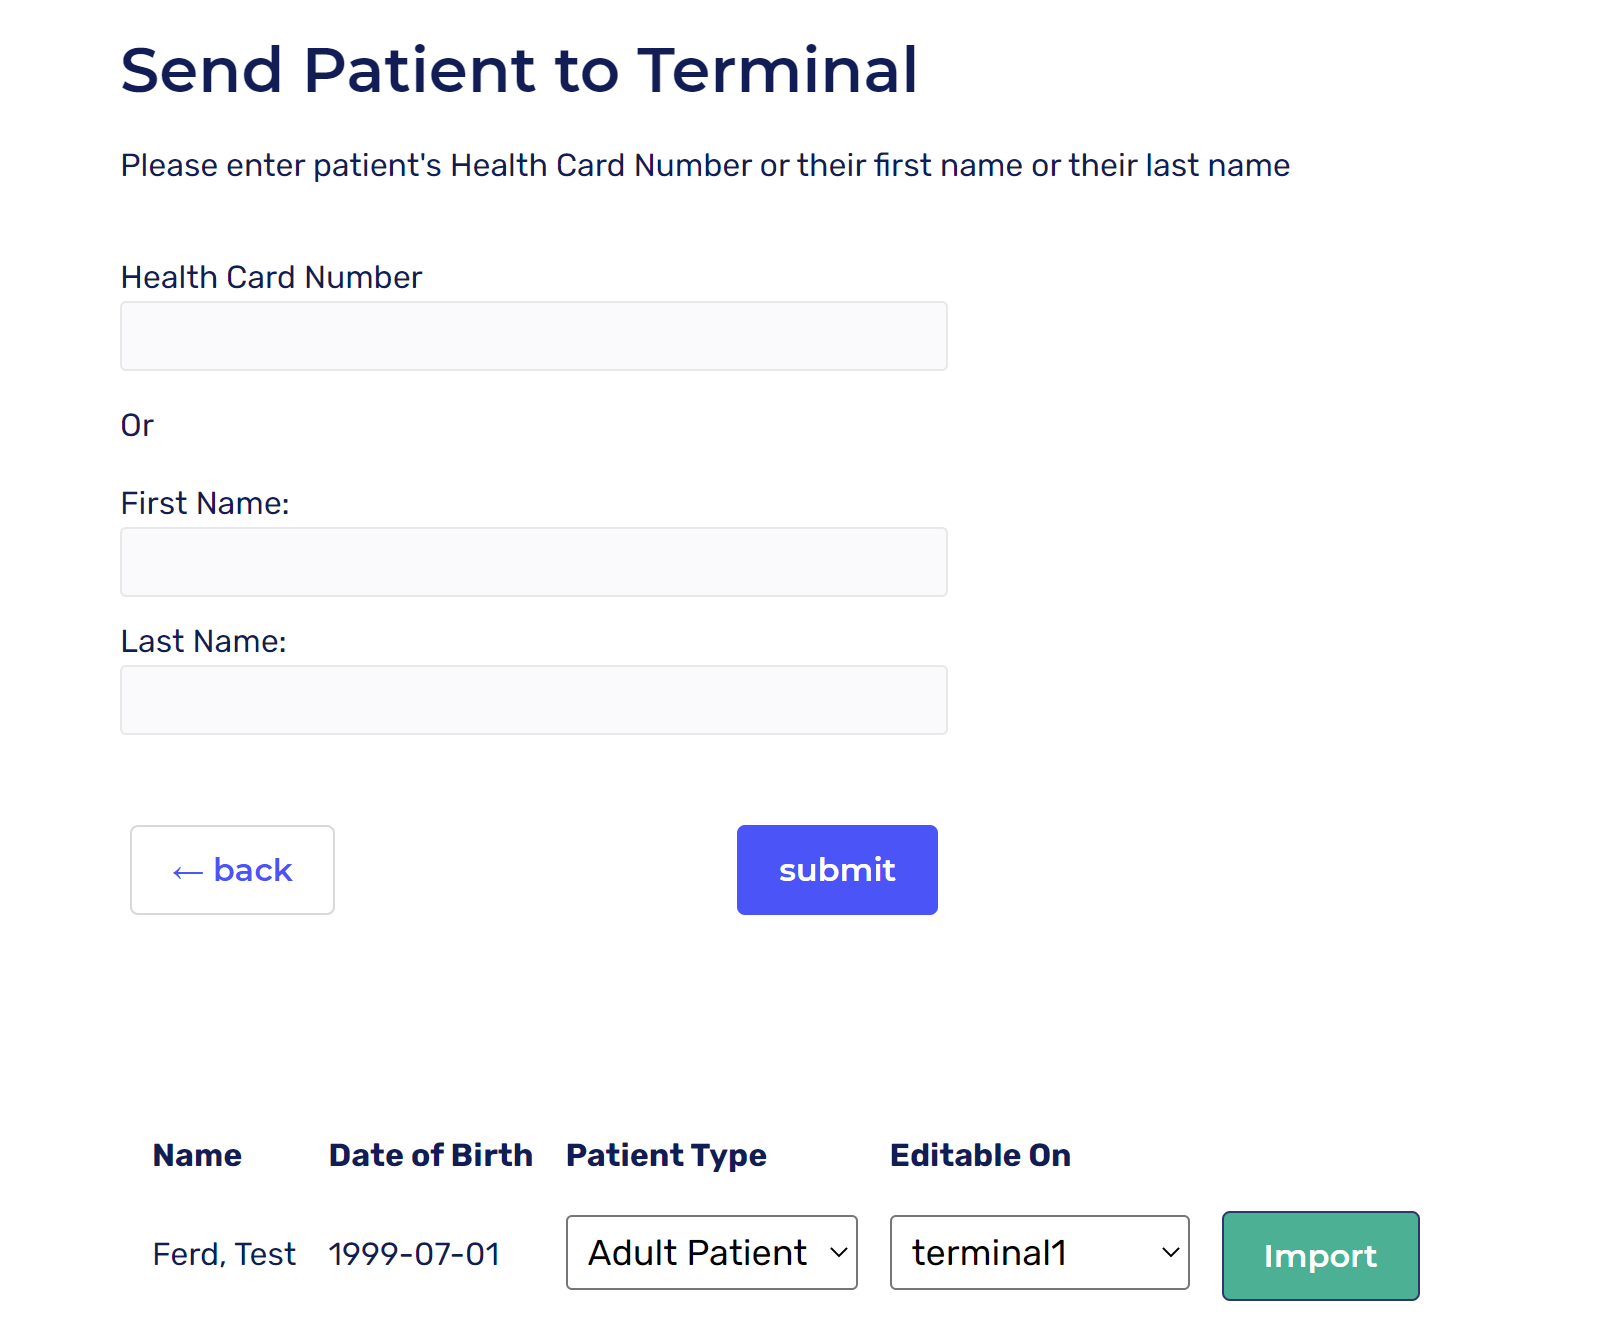1598x1336 pixels.
Task: Open the Adult Patient type dropdown
Action: click(711, 1253)
